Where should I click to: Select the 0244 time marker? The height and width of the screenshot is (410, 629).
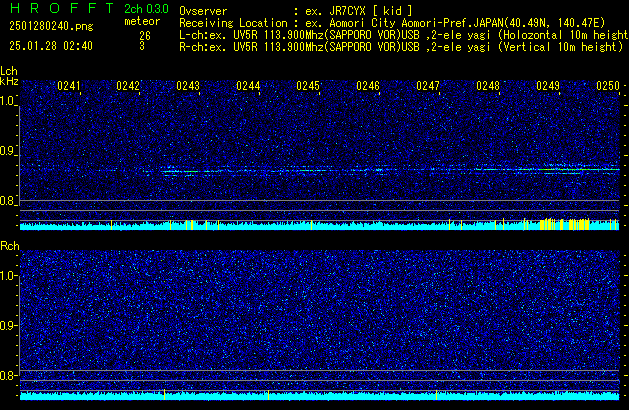(x=248, y=86)
